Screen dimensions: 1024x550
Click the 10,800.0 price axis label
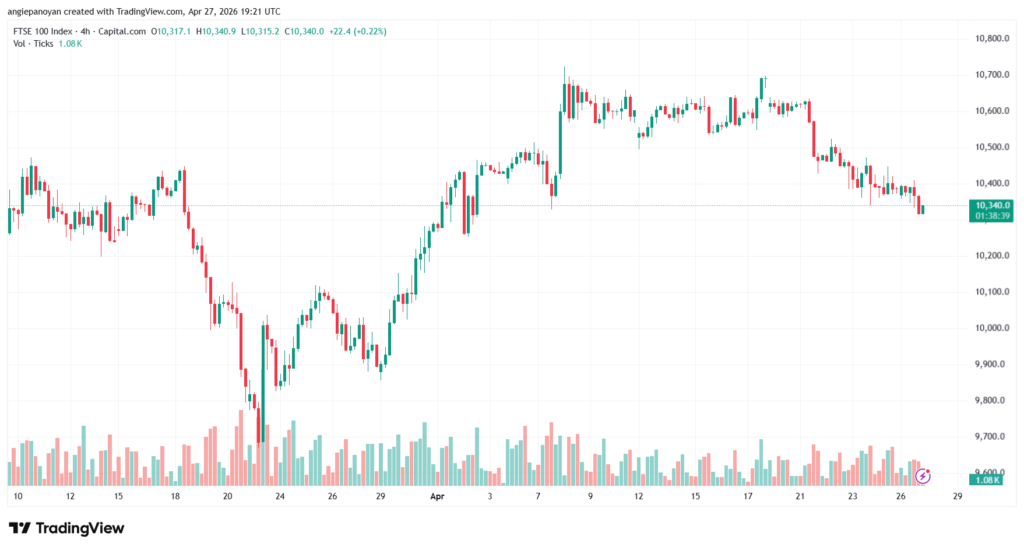(988, 38)
